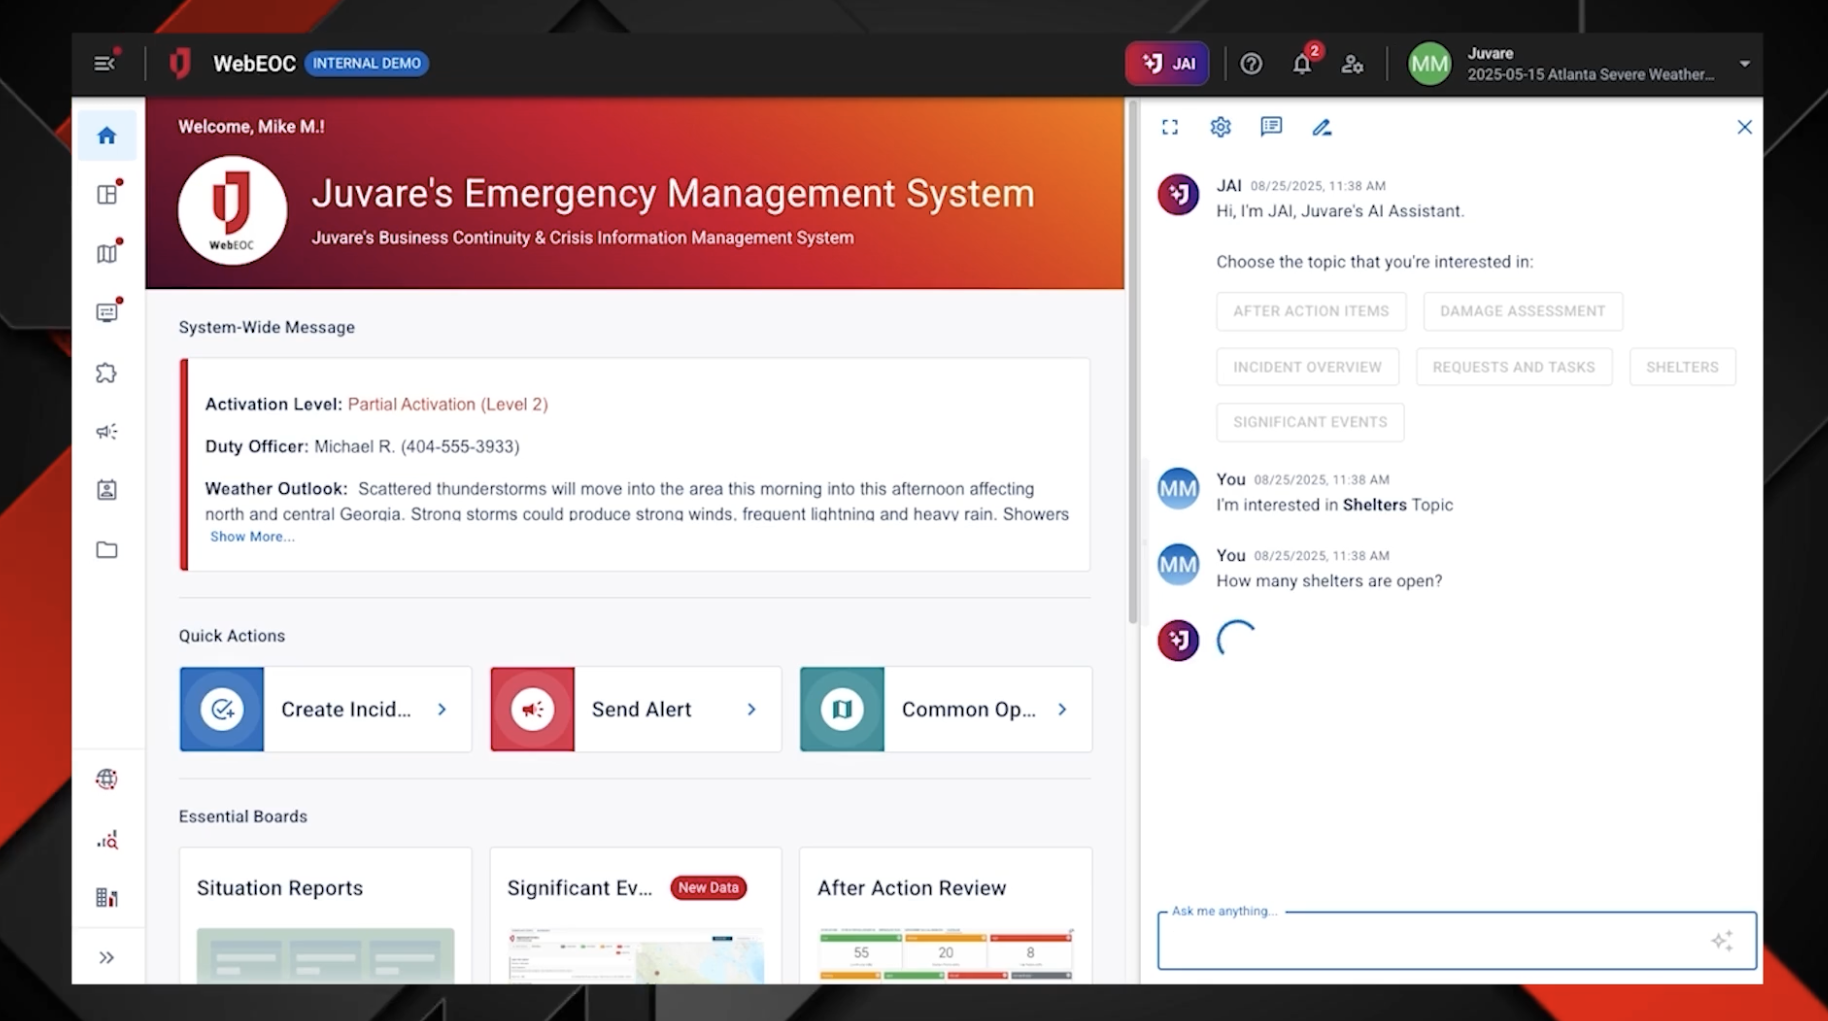This screenshot has height=1021, width=1828.
Task: Expand the JAI chat to fullscreen
Action: (x=1170, y=127)
